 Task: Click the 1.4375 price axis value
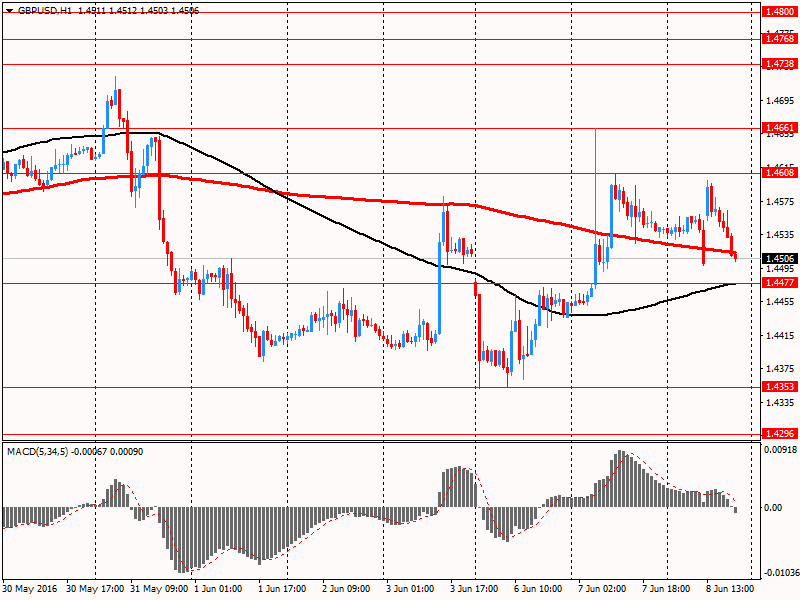tap(780, 368)
